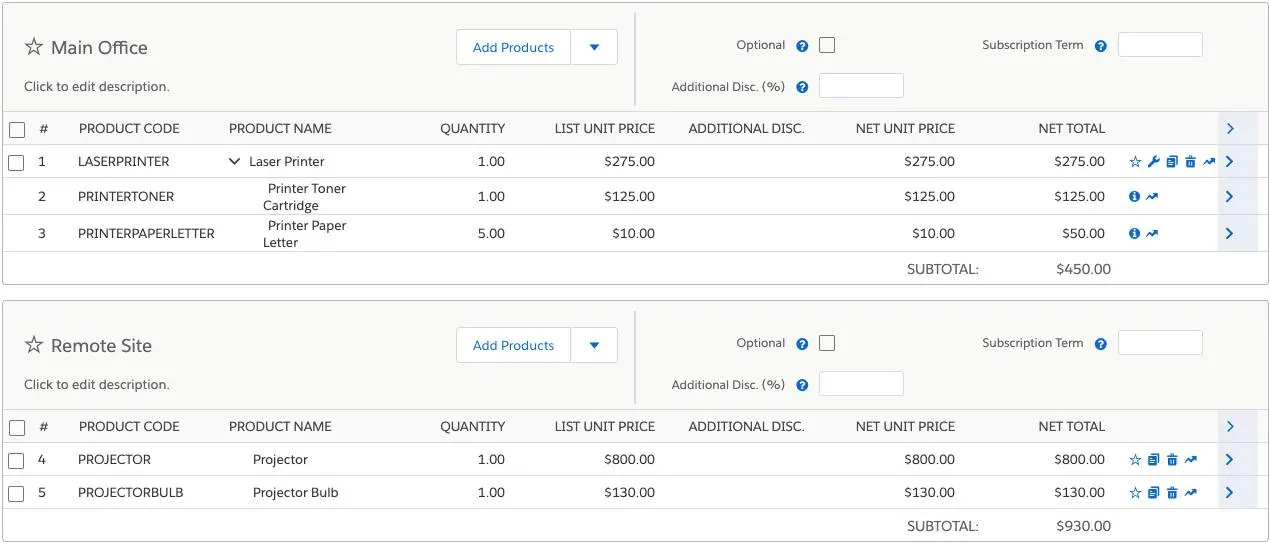This screenshot has width=1270, height=544.
Task: Open the Add Products dropdown arrow in Main Office
Action: pos(594,47)
